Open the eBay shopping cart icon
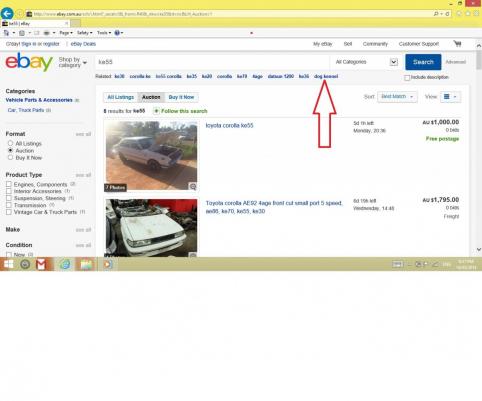 (457, 44)
